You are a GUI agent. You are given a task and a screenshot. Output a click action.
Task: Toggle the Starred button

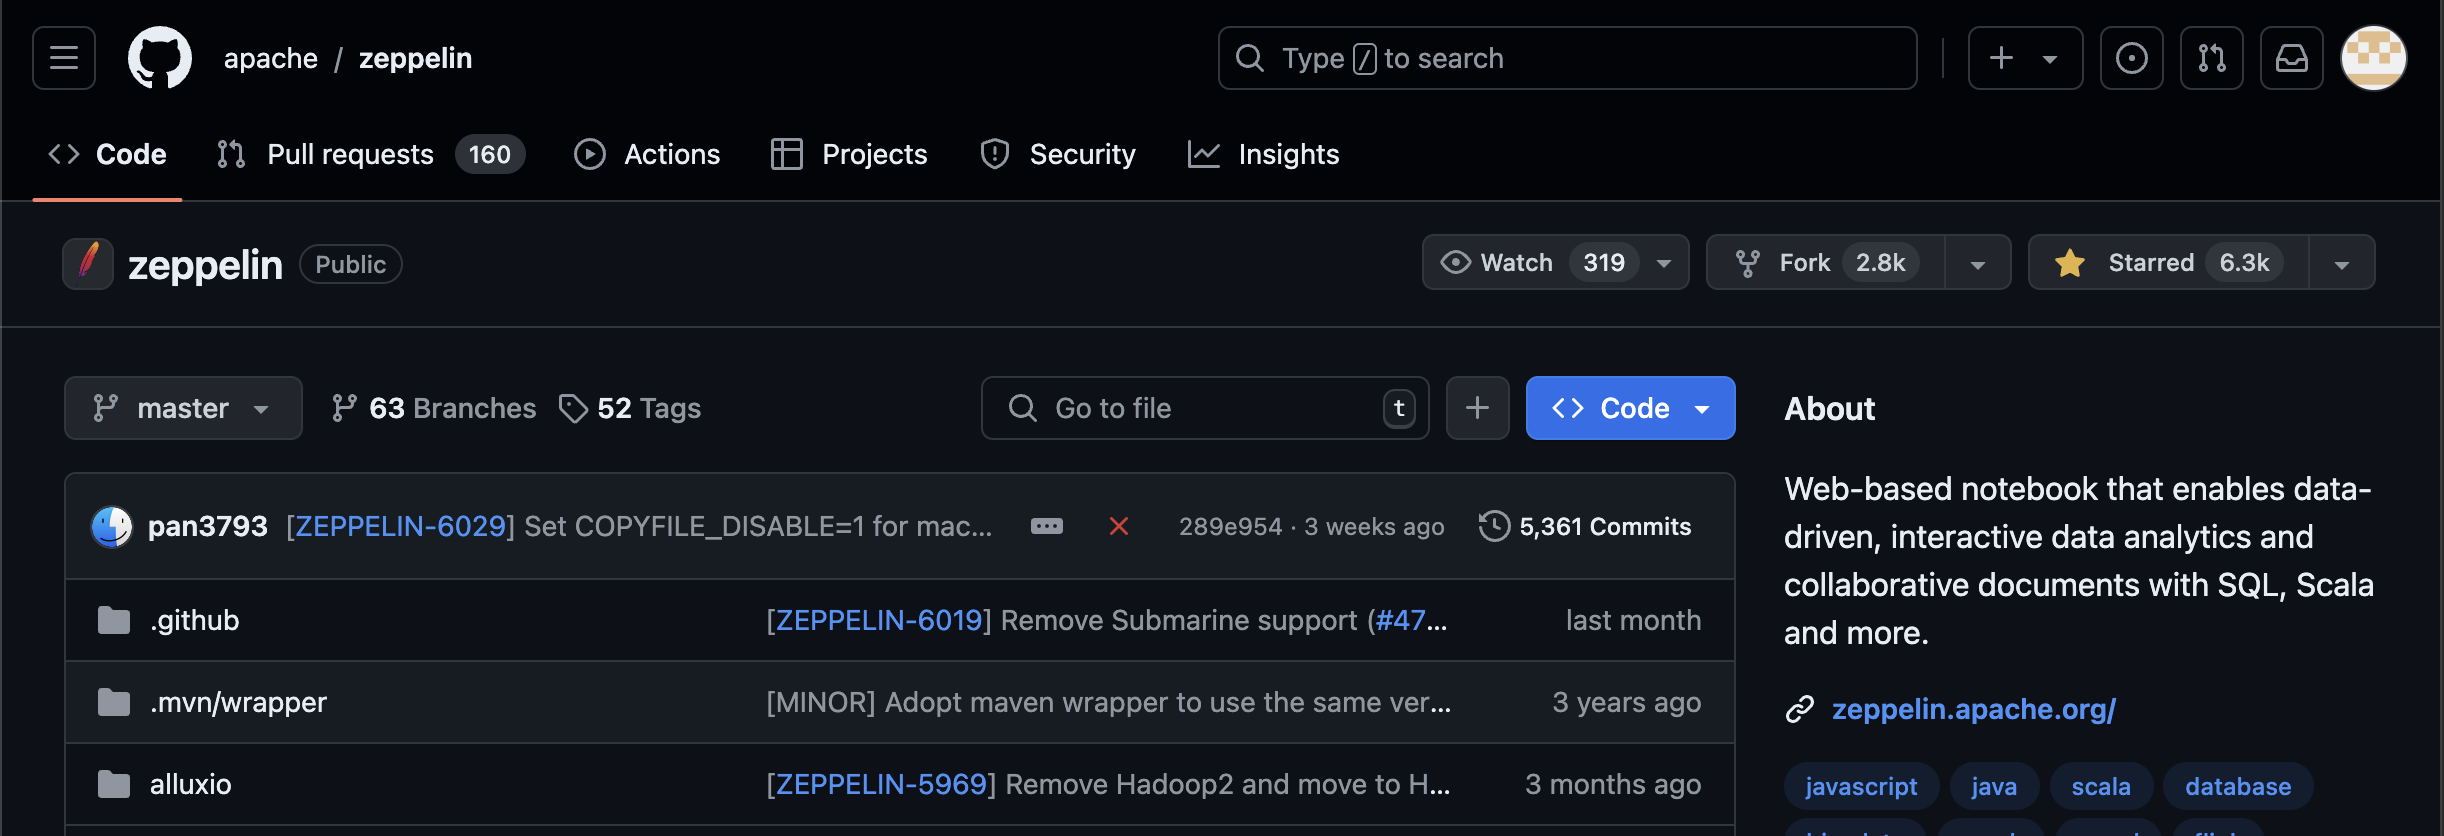point(2168,262)
